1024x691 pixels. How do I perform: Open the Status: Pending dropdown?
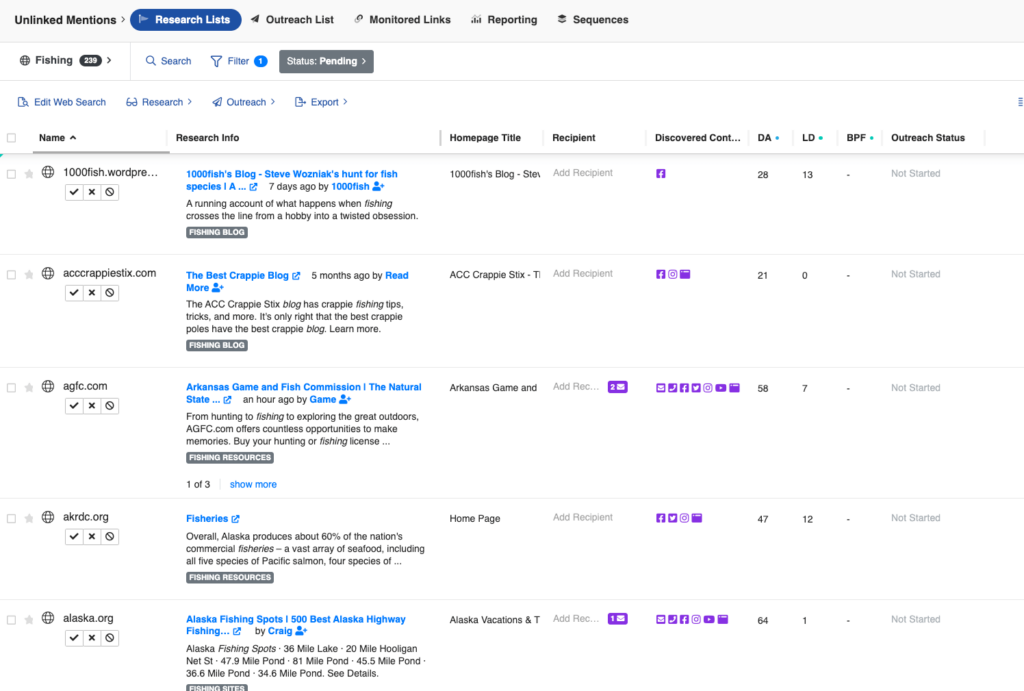(x=326, y=61)
